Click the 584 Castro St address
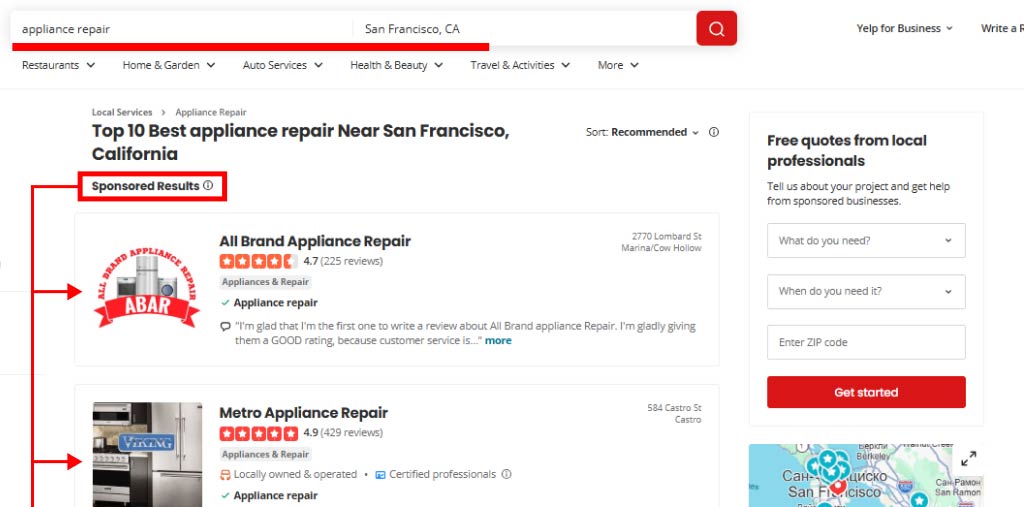The width and height of the screenshot is (1024, 507). click(x=675, y=408)
